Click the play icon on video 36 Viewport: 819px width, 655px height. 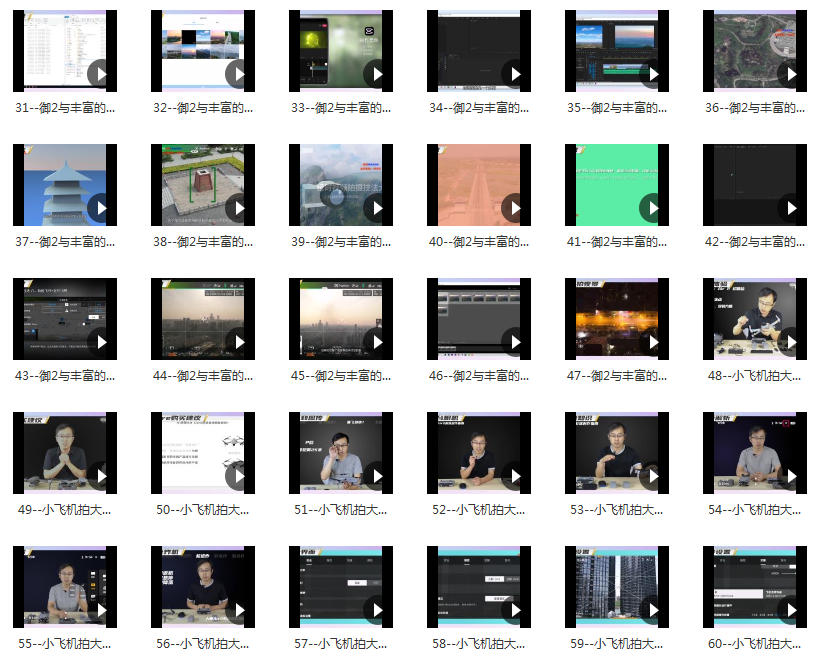tap(790, 74)
